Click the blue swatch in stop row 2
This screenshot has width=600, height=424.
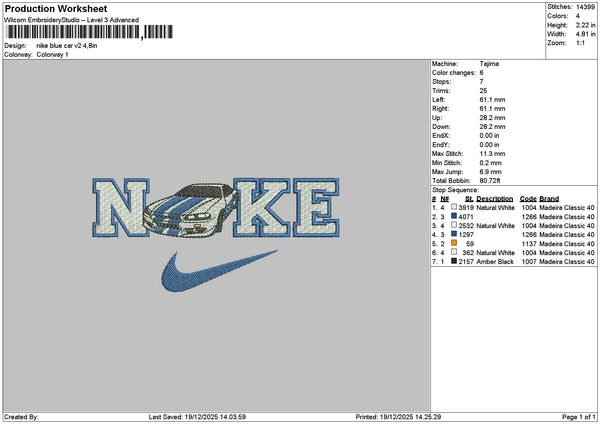[454, 216]
